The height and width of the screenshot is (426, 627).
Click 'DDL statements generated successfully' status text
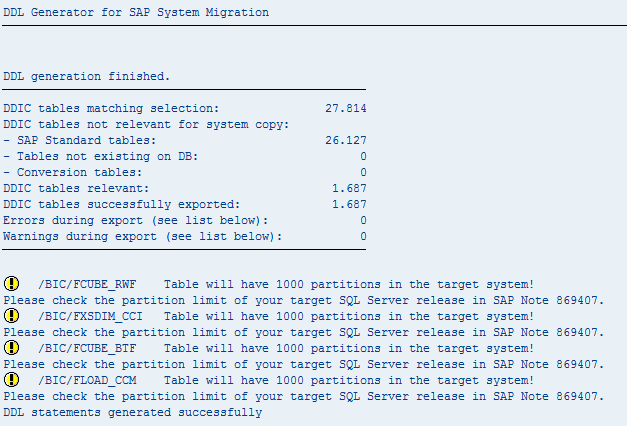tap(133, 412)
